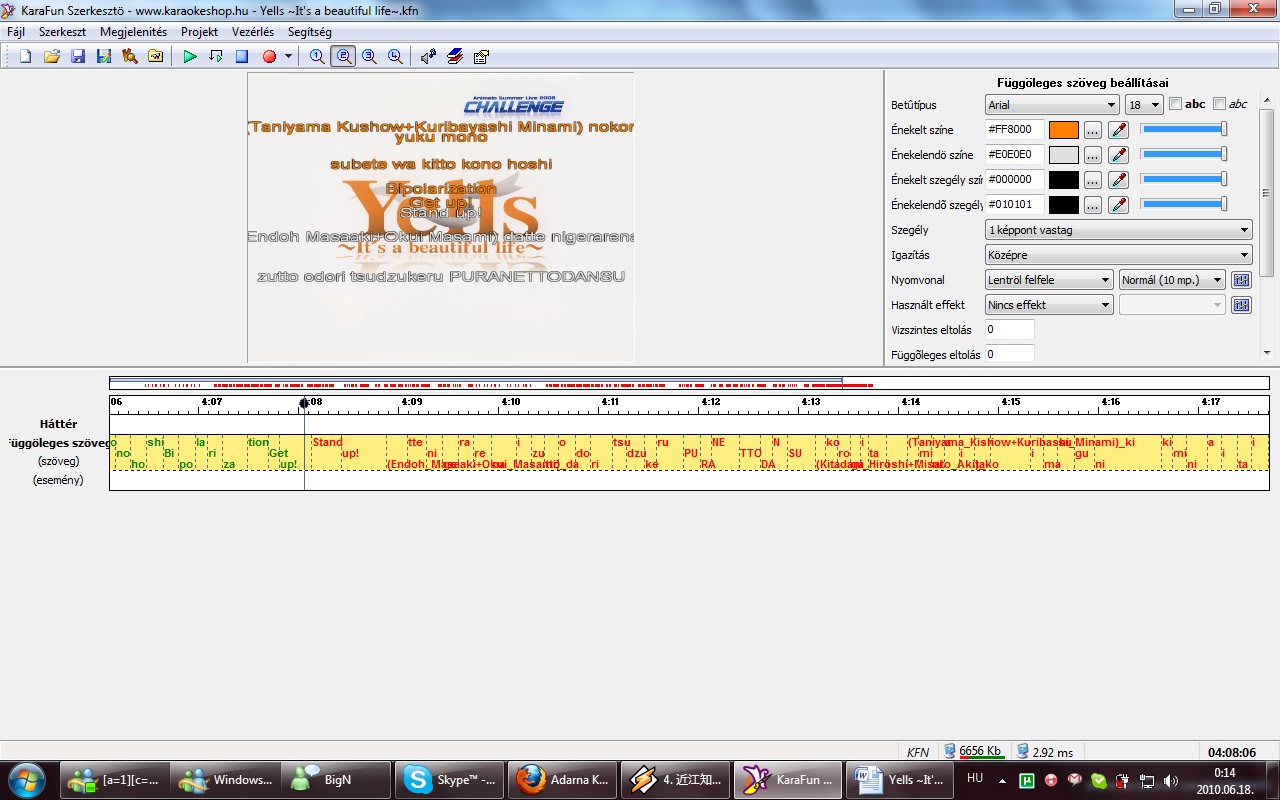Open the Megjelenítés menu
Image resolution: width=1280 pixels, height=800 pixels.
pos(133,32)
